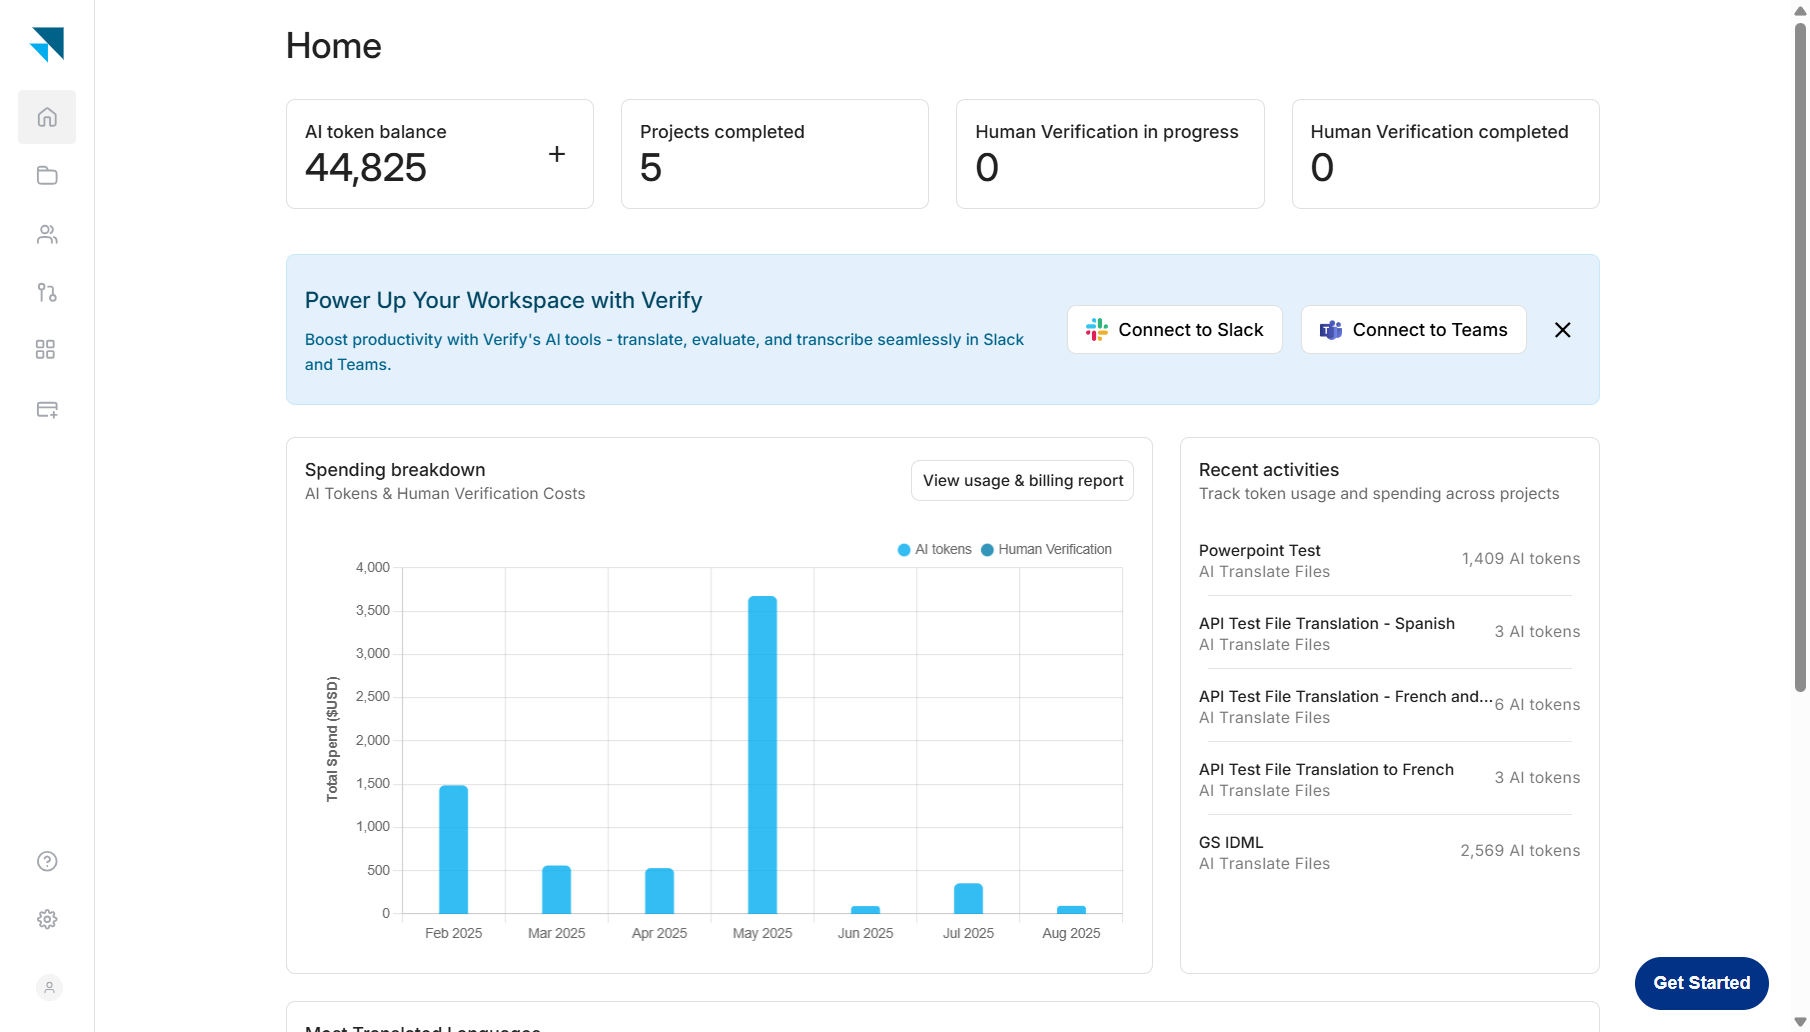Open the team members icon in sidebar

(x=47, y=234)
